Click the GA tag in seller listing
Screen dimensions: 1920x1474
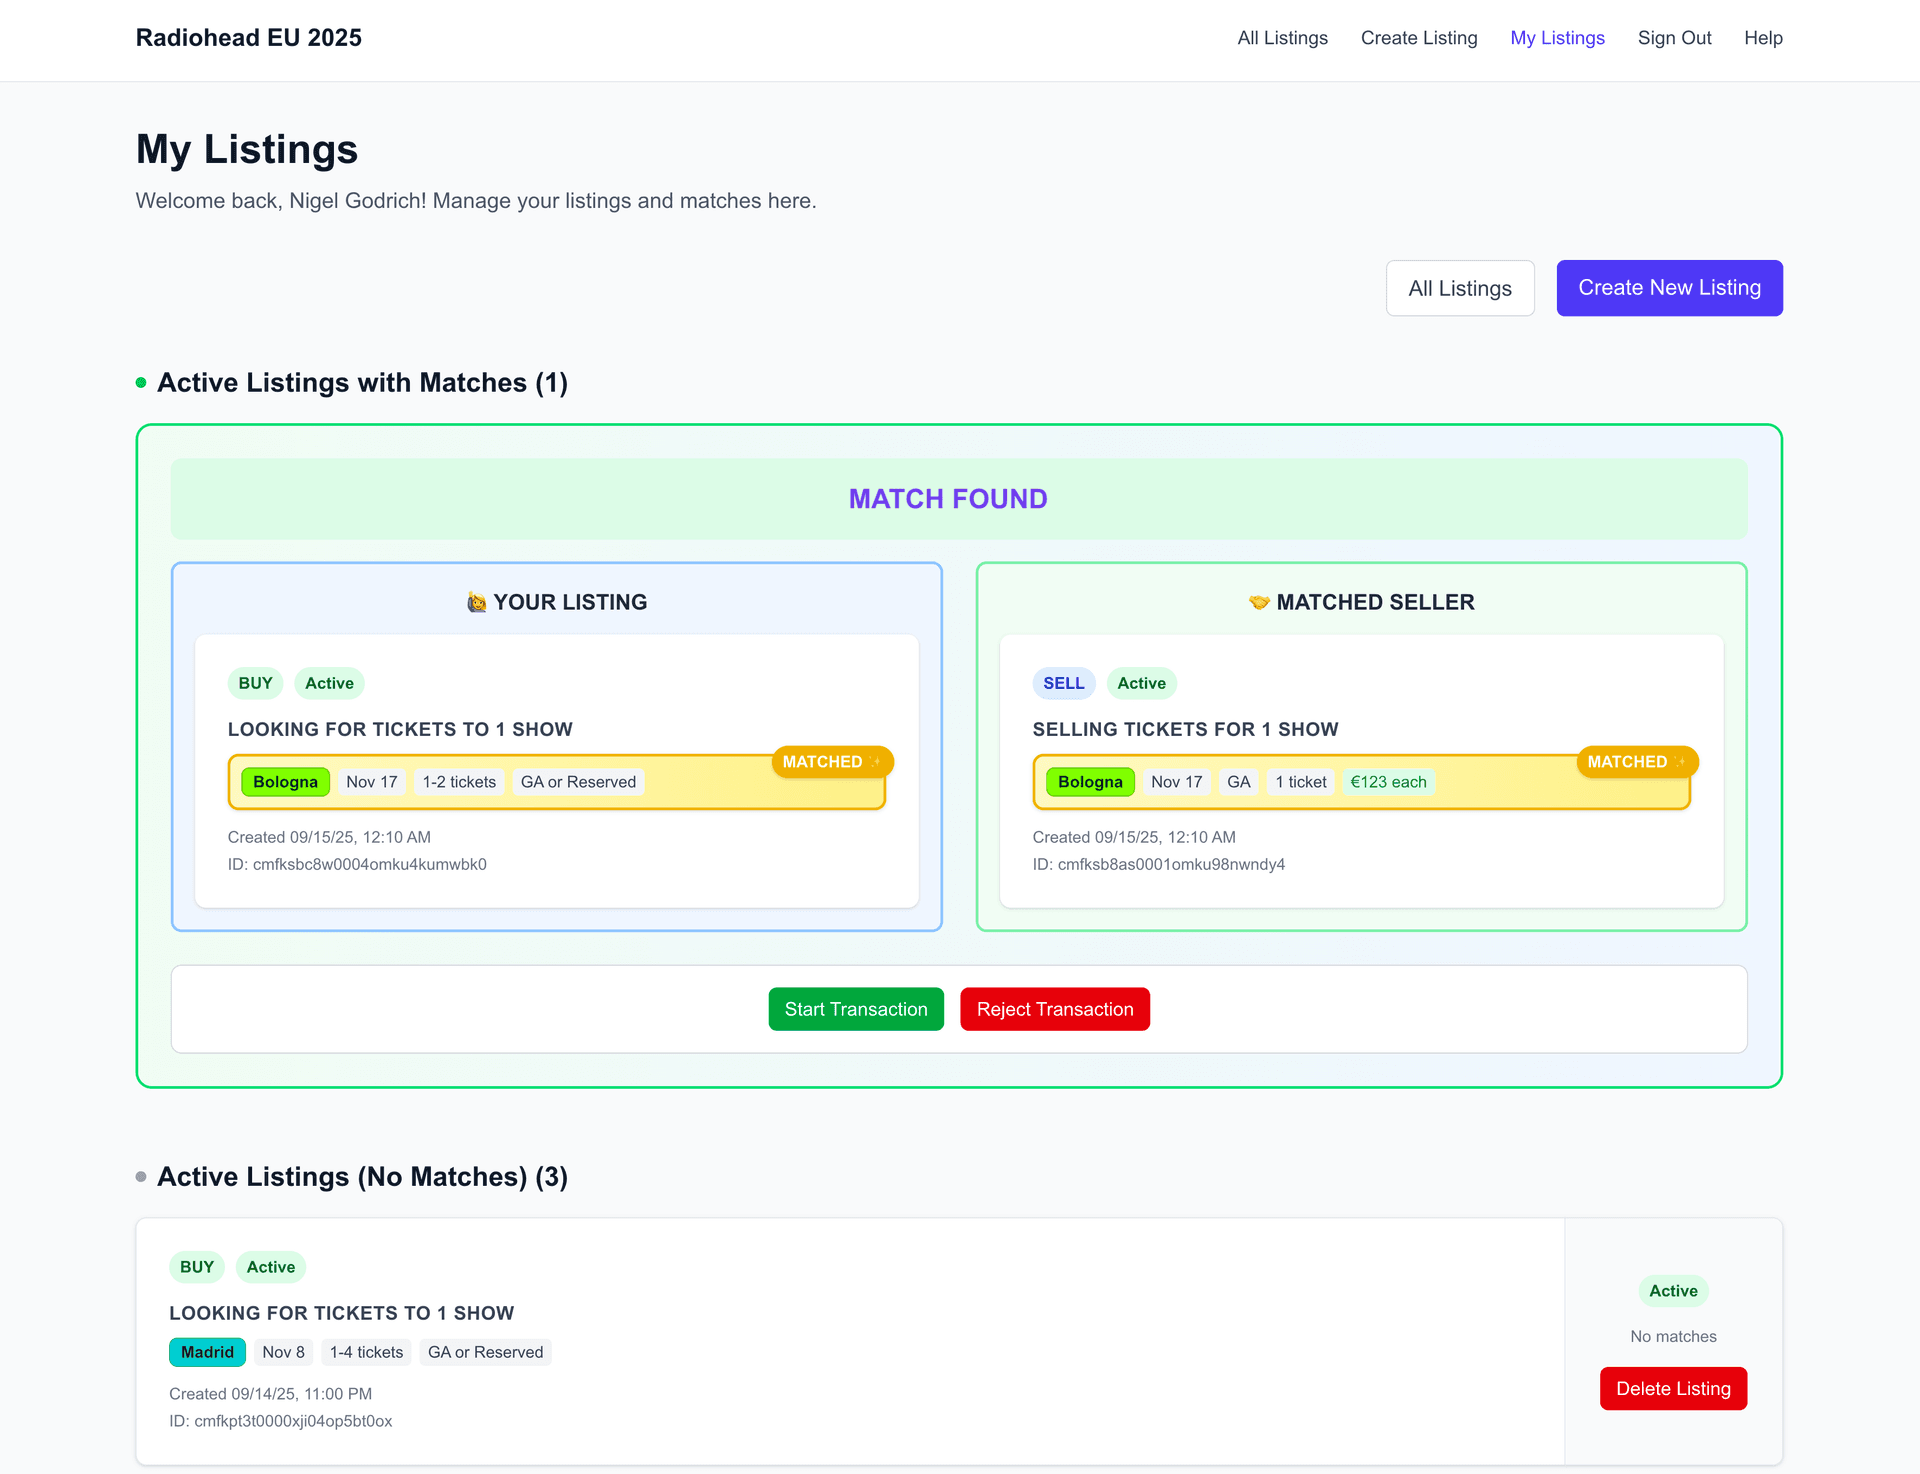1238,782
